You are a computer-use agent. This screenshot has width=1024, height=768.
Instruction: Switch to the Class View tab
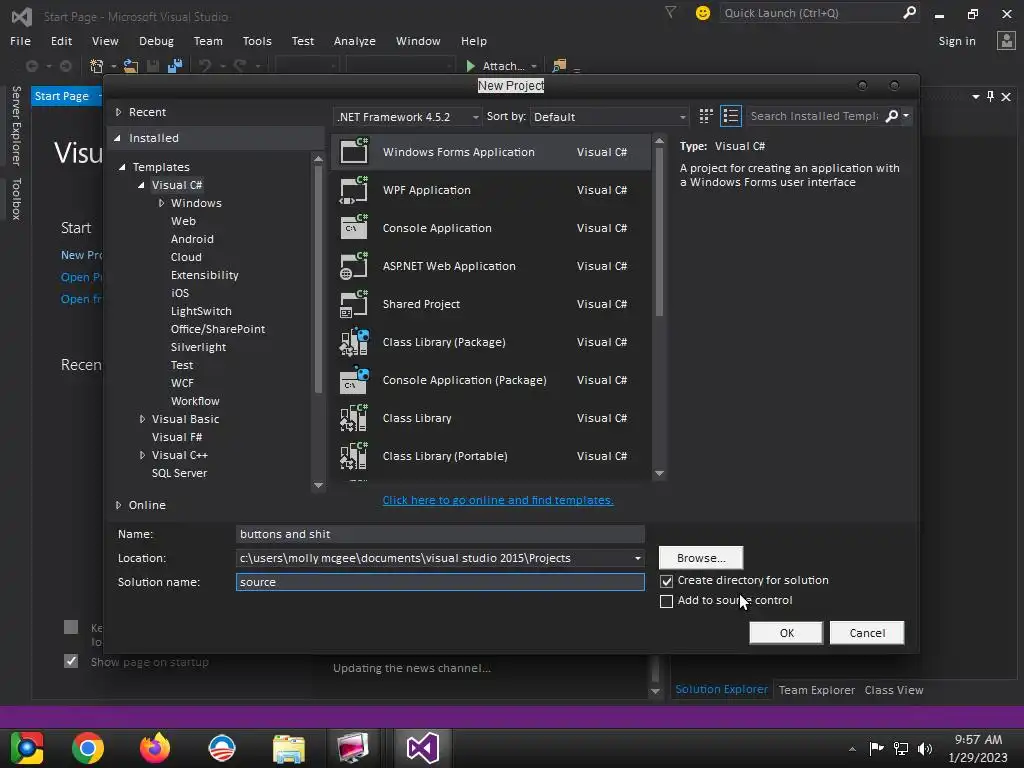(x=893, y=690)
